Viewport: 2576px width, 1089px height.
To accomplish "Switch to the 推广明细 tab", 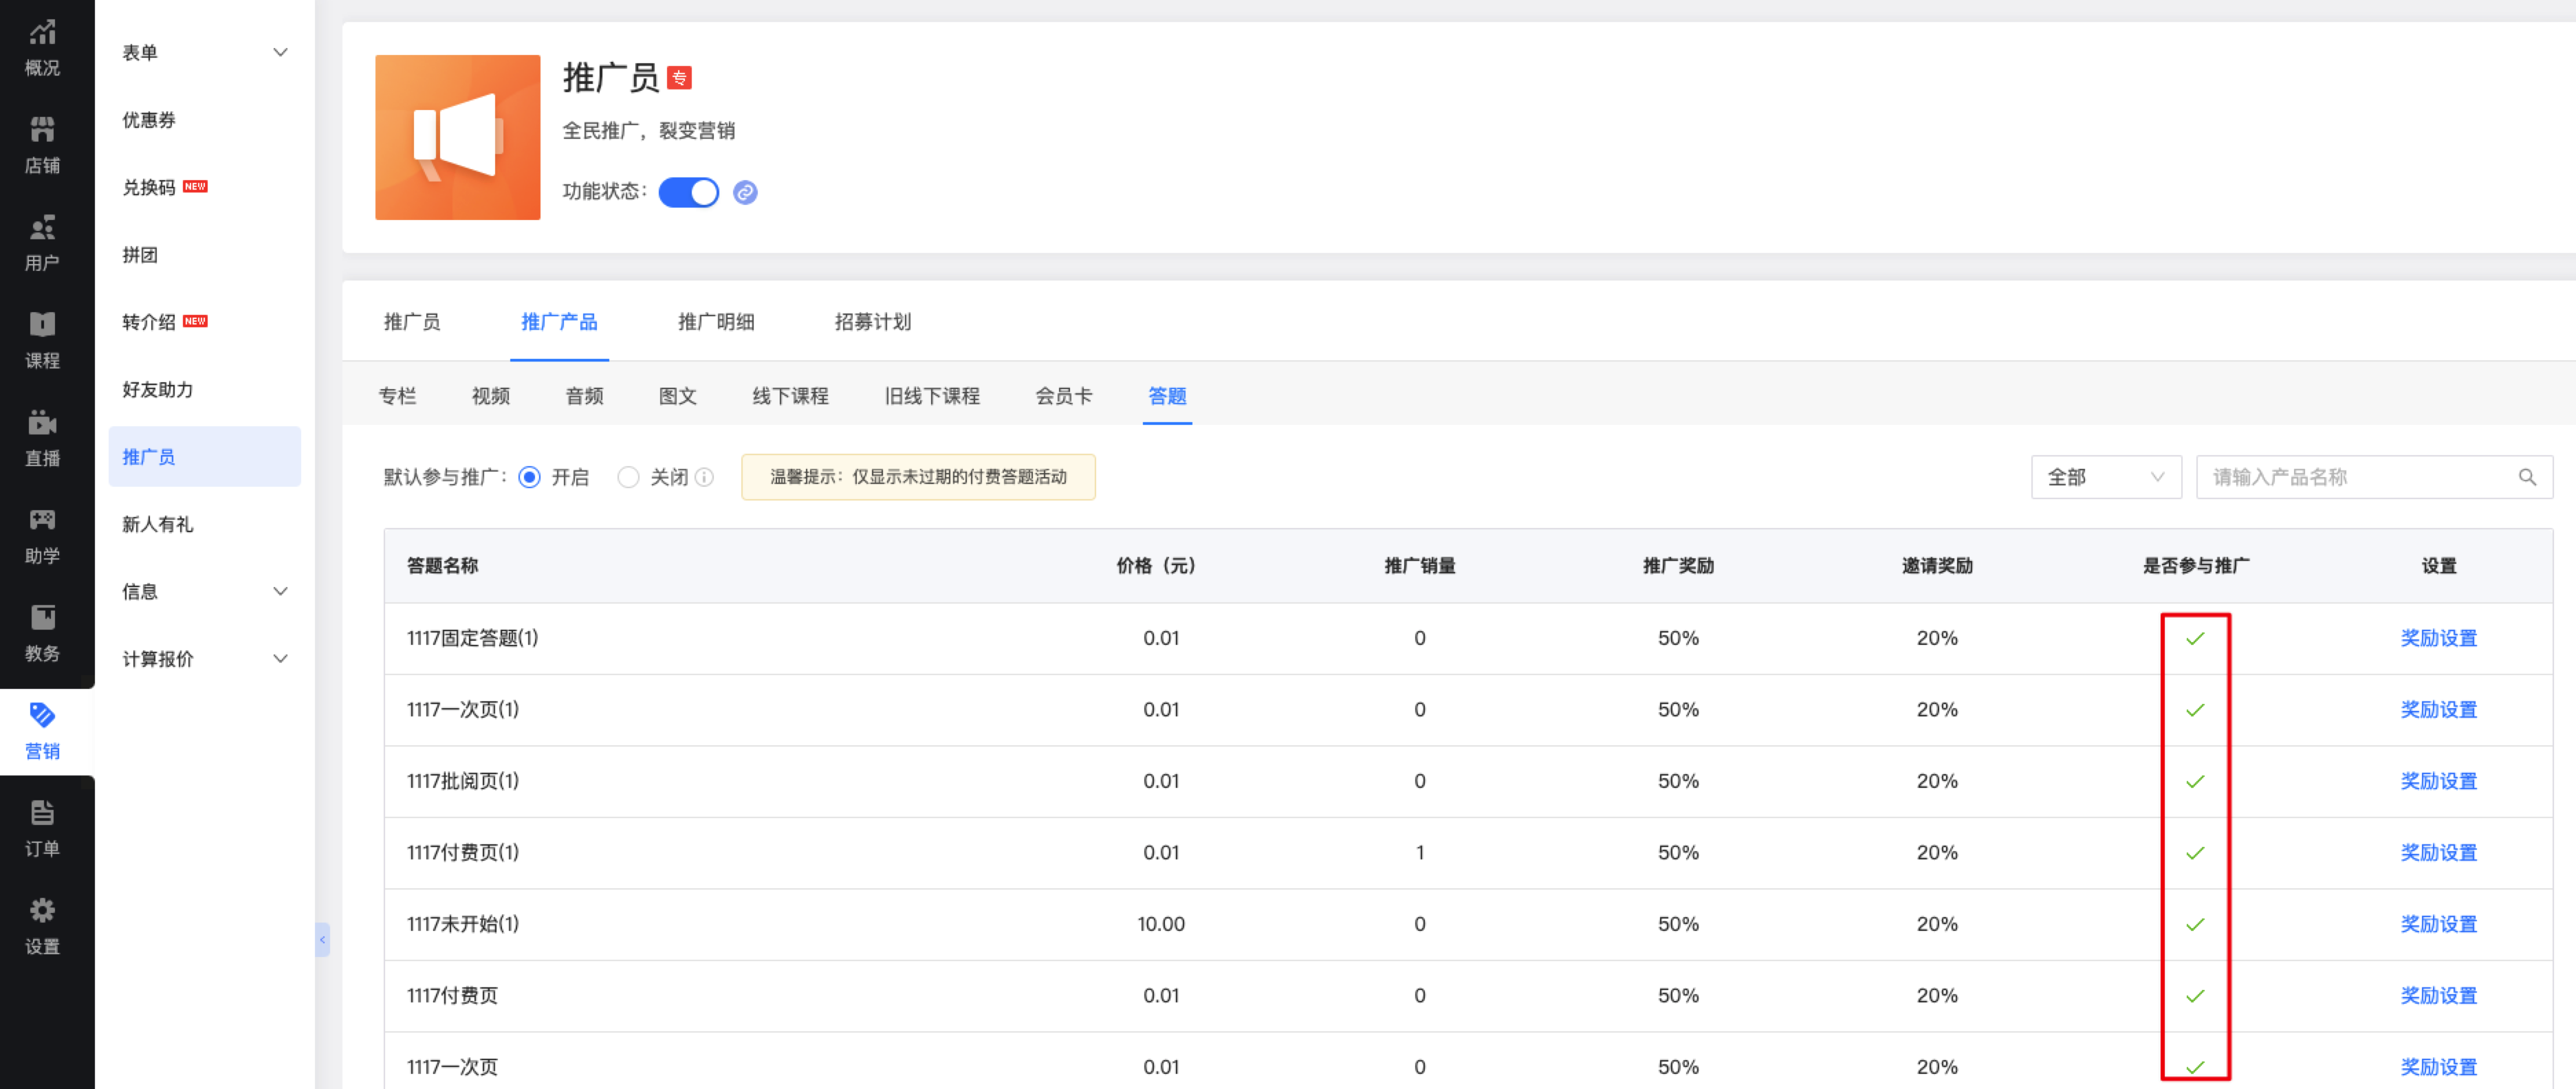I will coord(716,322).
